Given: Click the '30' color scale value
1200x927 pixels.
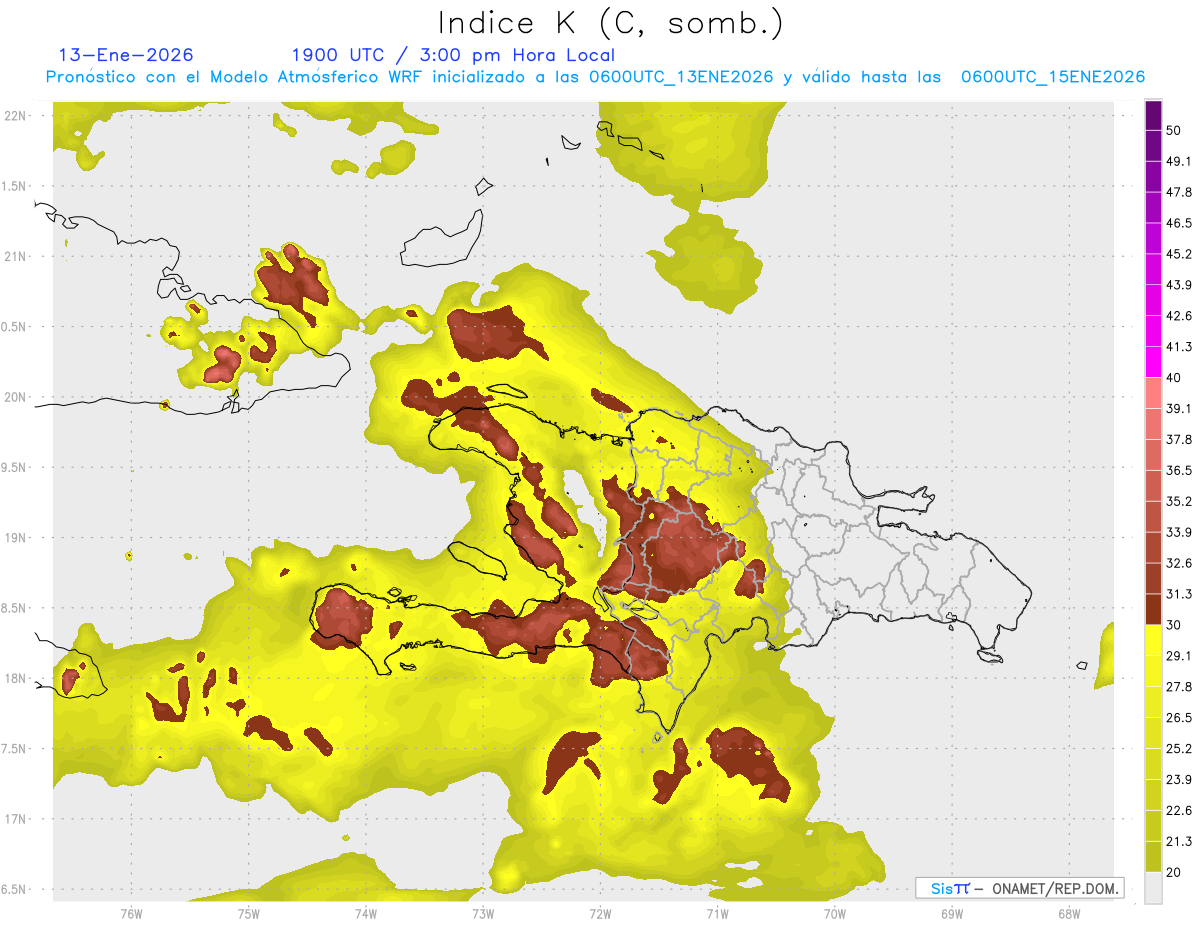Looking at the screenshot, I should [x=1174, y=624].
